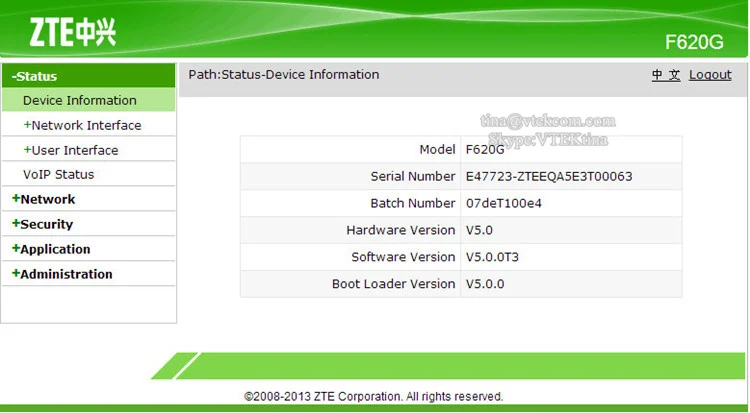The height and width of the screenshot is (413, 750).
Task: Click the Hardware Version label
Action: pos(400,230)
